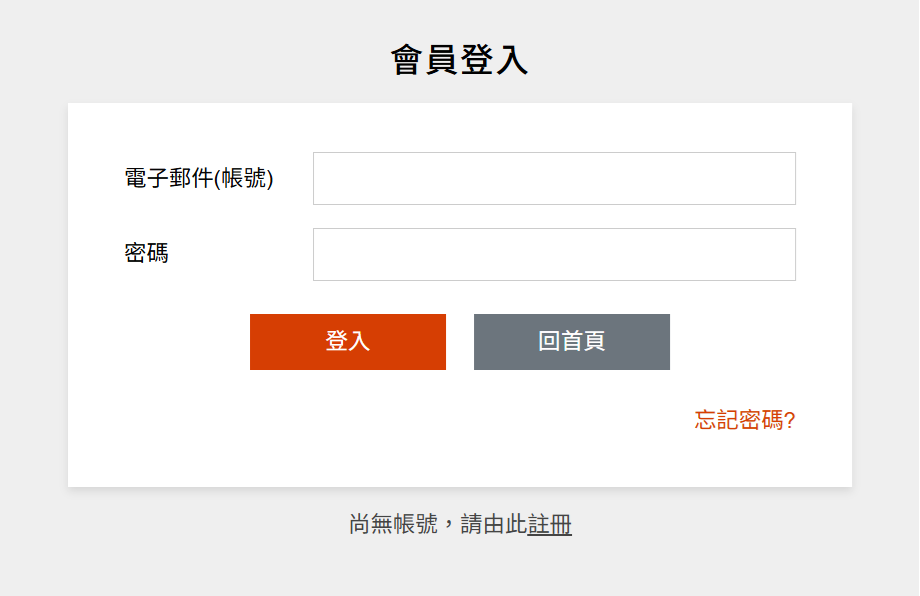Go to registration via 註冊

click(550, 524)
